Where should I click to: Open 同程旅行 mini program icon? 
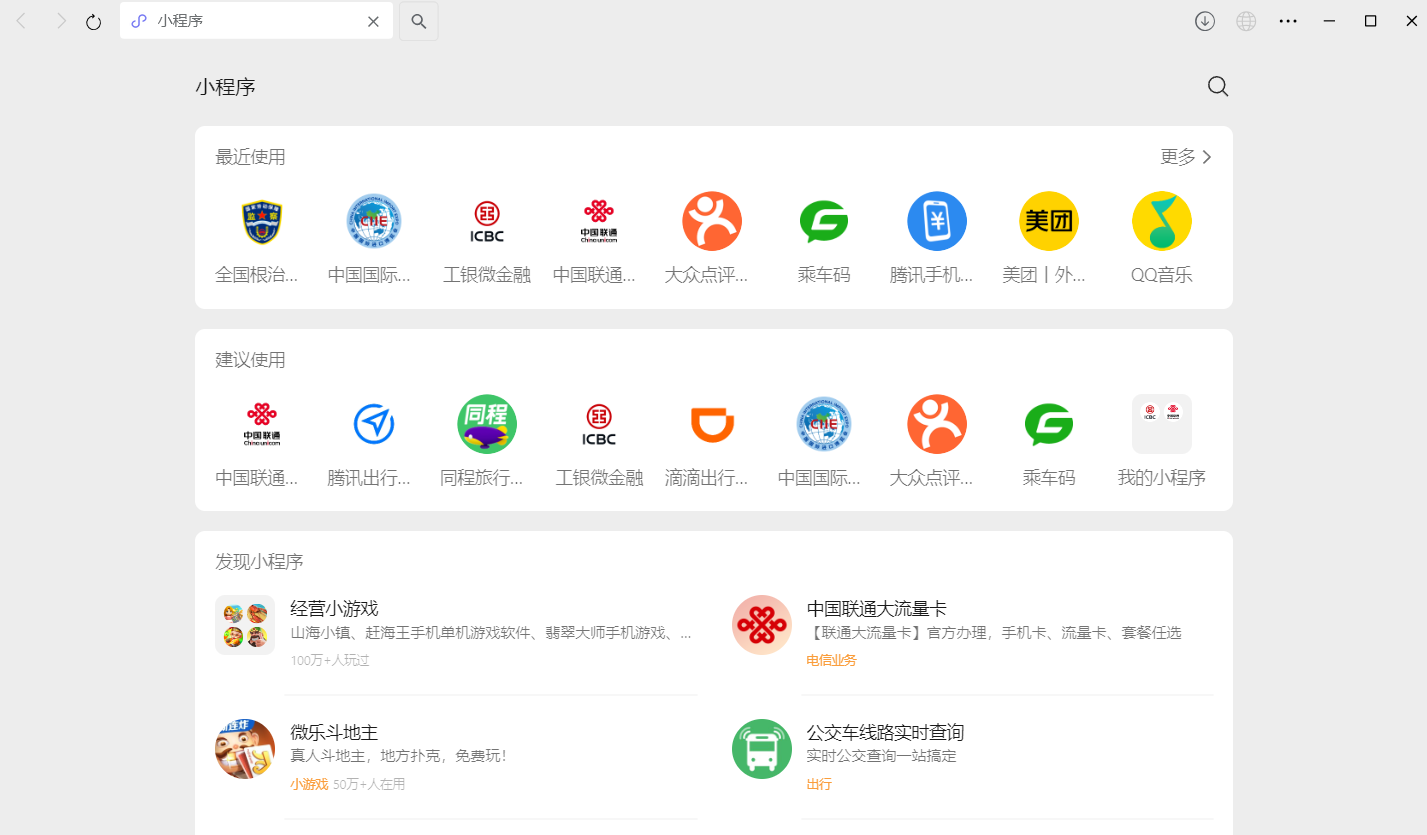[486, 424]
